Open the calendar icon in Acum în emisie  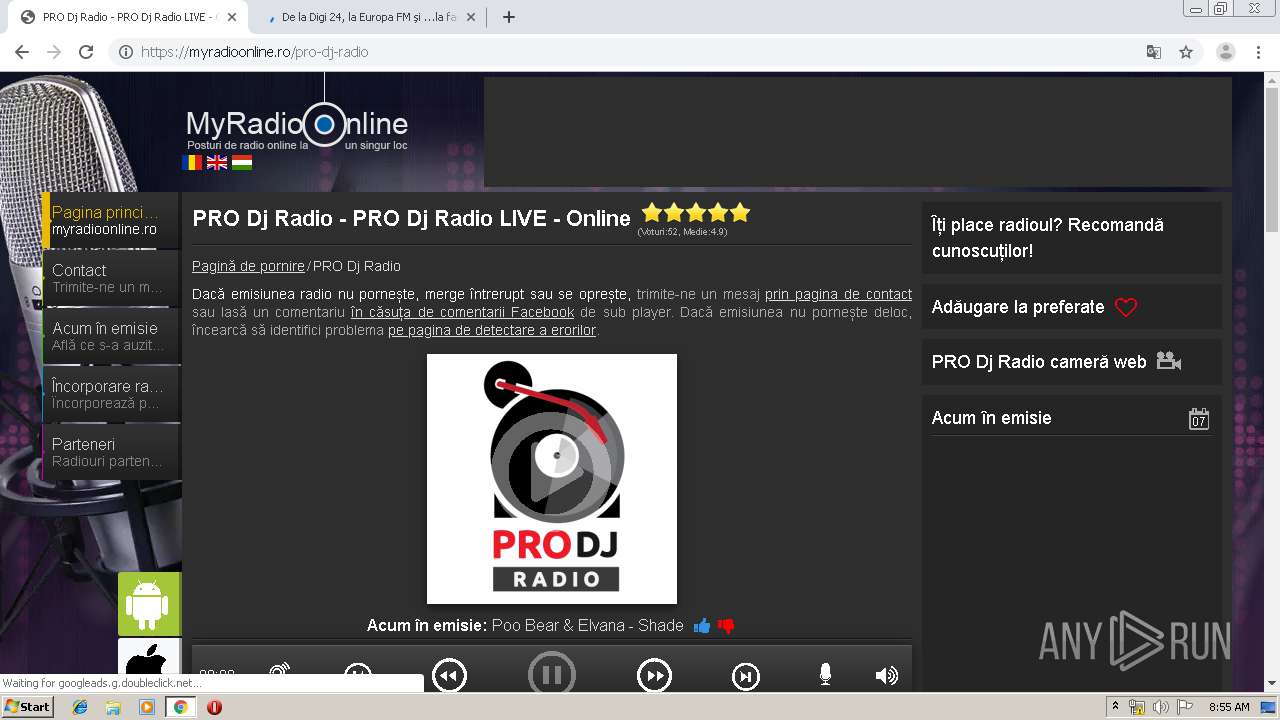(1199, 419)
